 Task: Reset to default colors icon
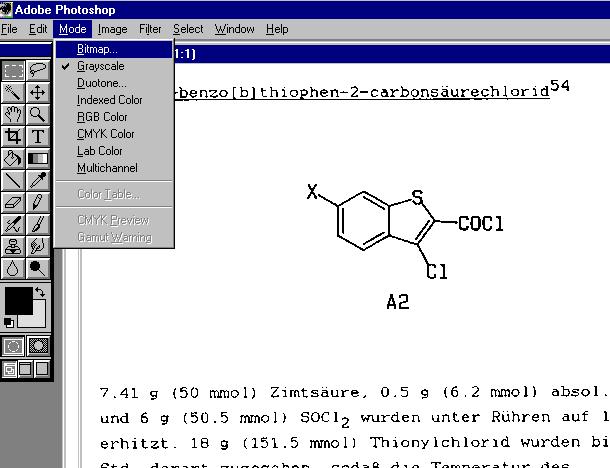(x=9, y=322)
